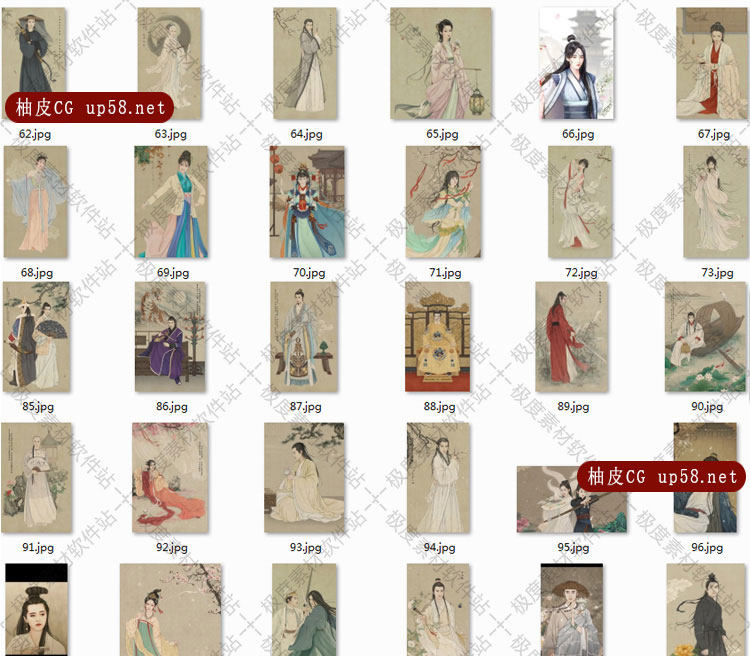Click the file name 96.jpg

pyautogui.click(x=707, y=547)
